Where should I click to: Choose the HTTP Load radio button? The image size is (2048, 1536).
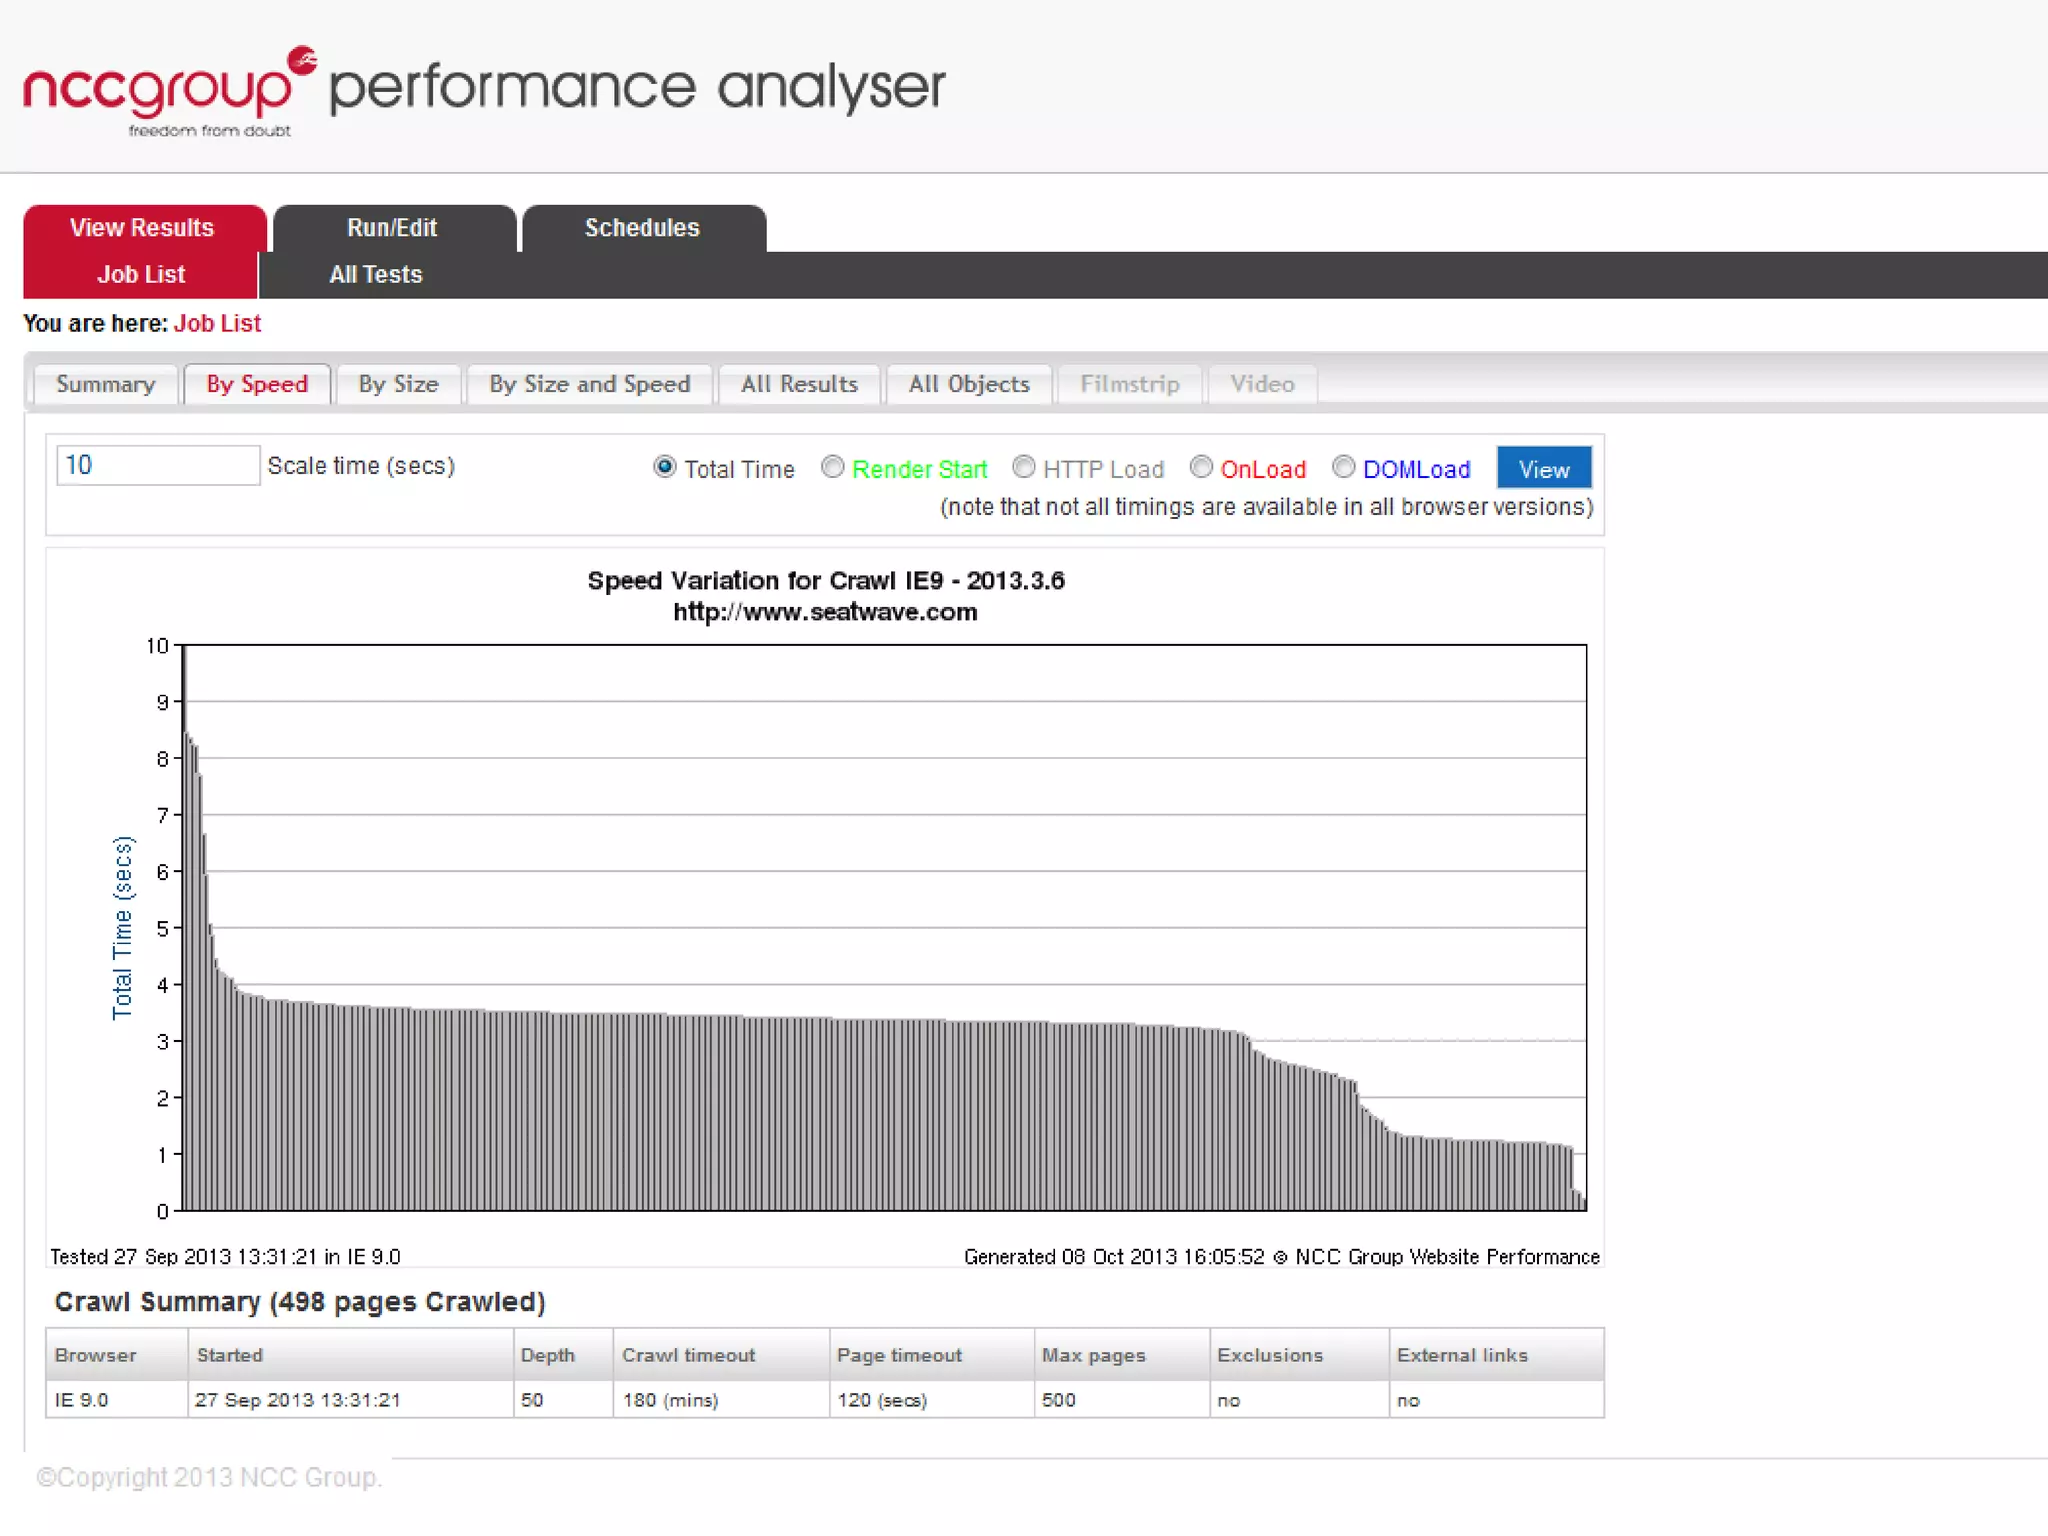[x=1023, y=467]
